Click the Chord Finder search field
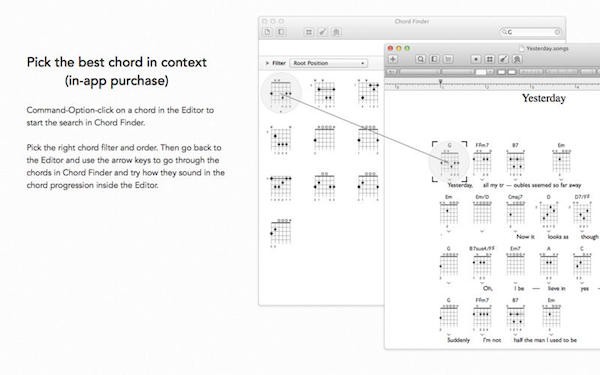This screenshot has width=600, height=375. coord(530,32)
